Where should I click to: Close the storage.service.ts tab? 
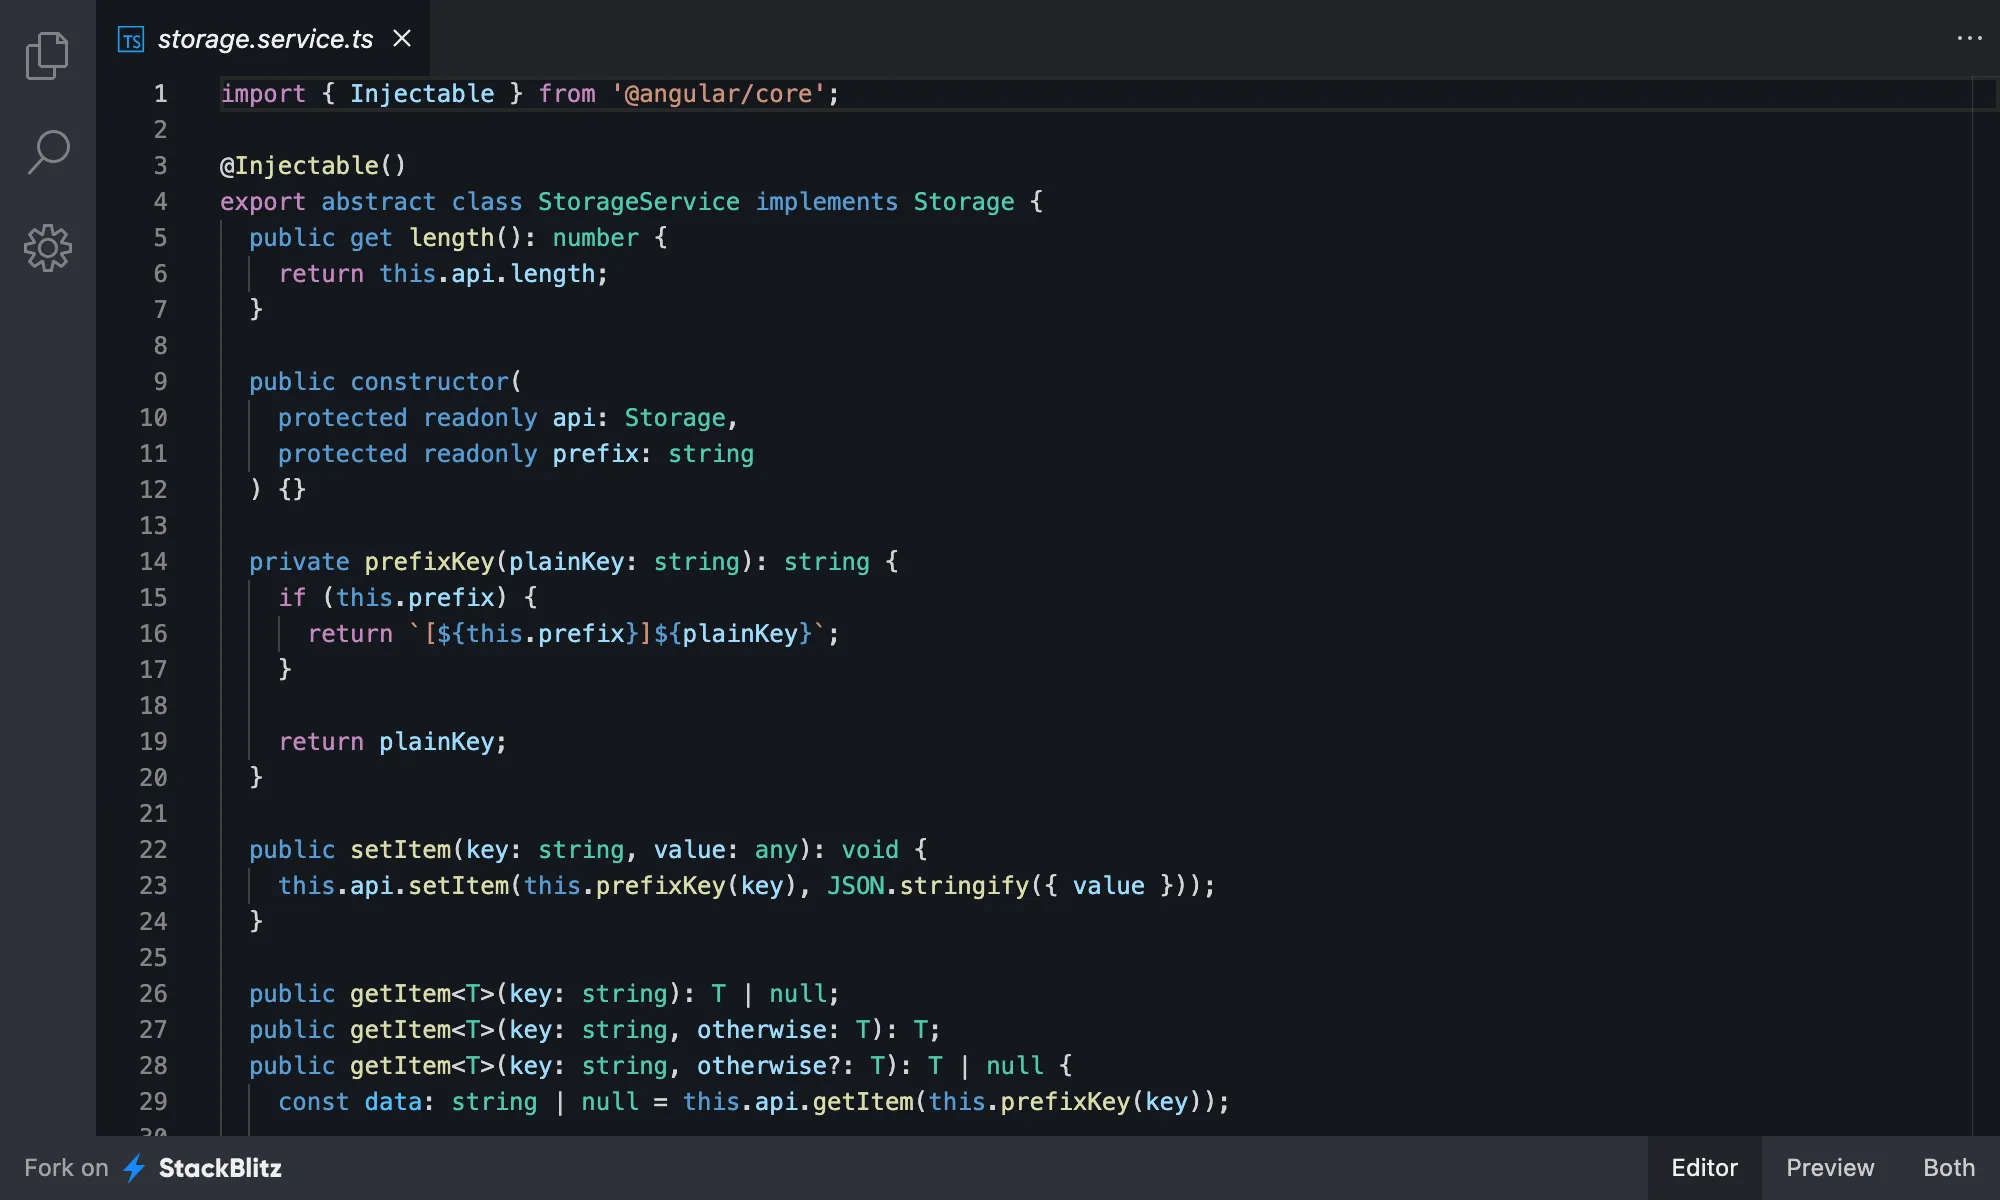pos(402,38)
